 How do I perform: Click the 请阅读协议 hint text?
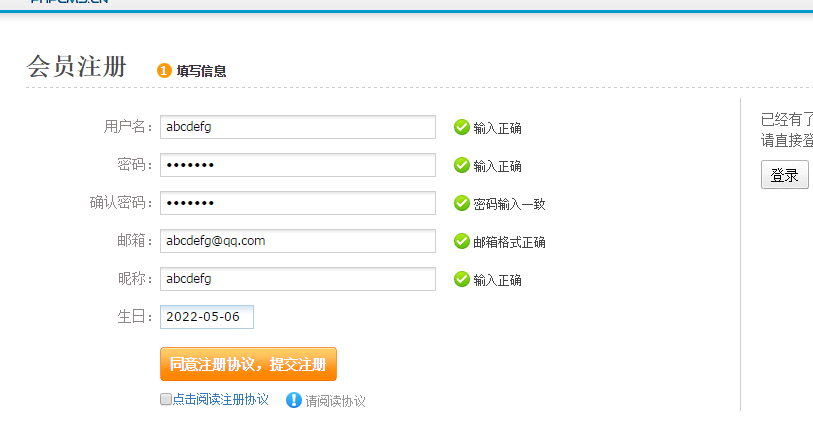tap(335, 401)
